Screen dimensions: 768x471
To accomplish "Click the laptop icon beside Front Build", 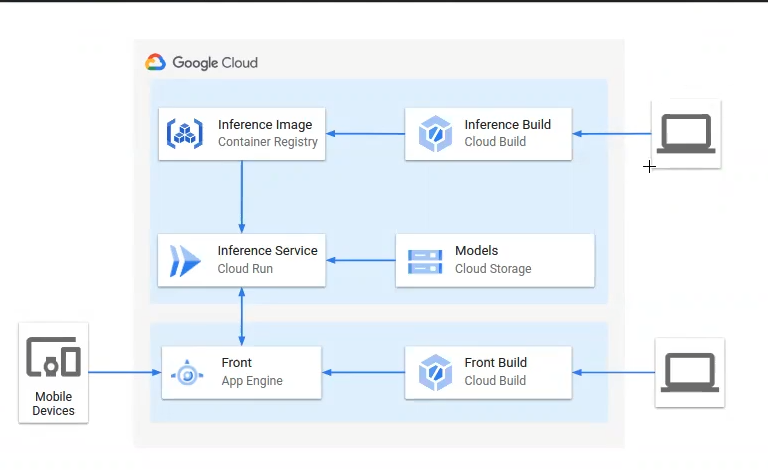I will pyautogui.click(x=690, y=373).
